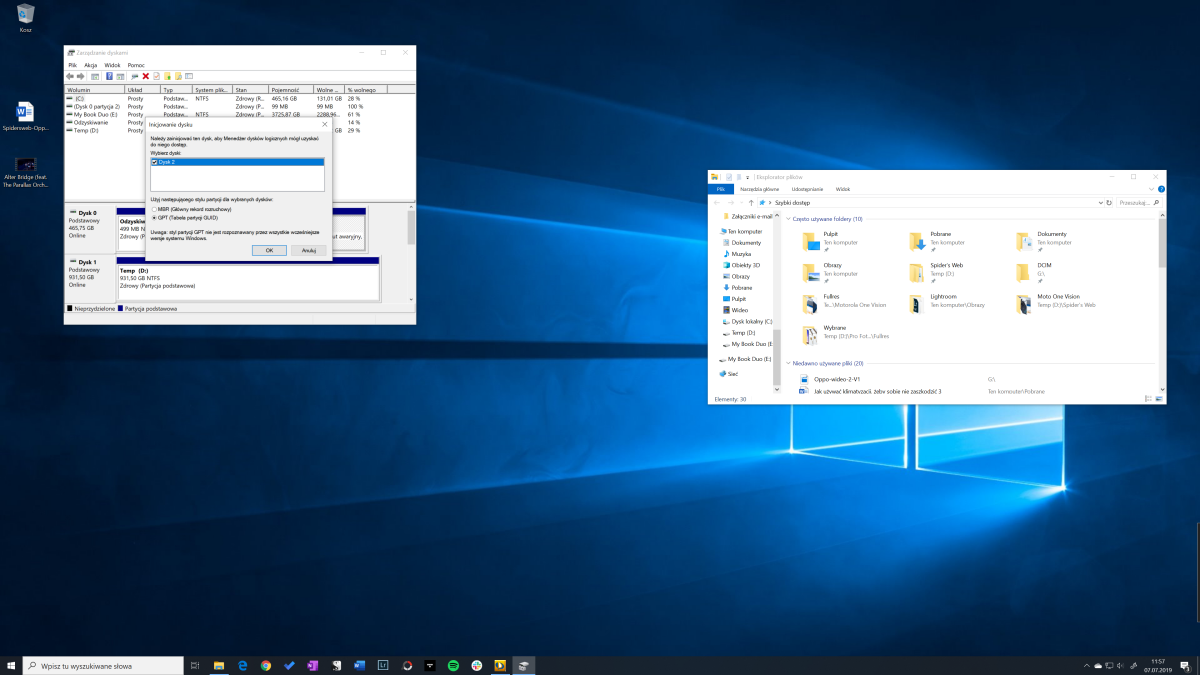Image resolution: width=1200 pixels, height=675 pixels.
Task: Open the Akcja menu in Disk Management
Action: click(x=90, y=65)
